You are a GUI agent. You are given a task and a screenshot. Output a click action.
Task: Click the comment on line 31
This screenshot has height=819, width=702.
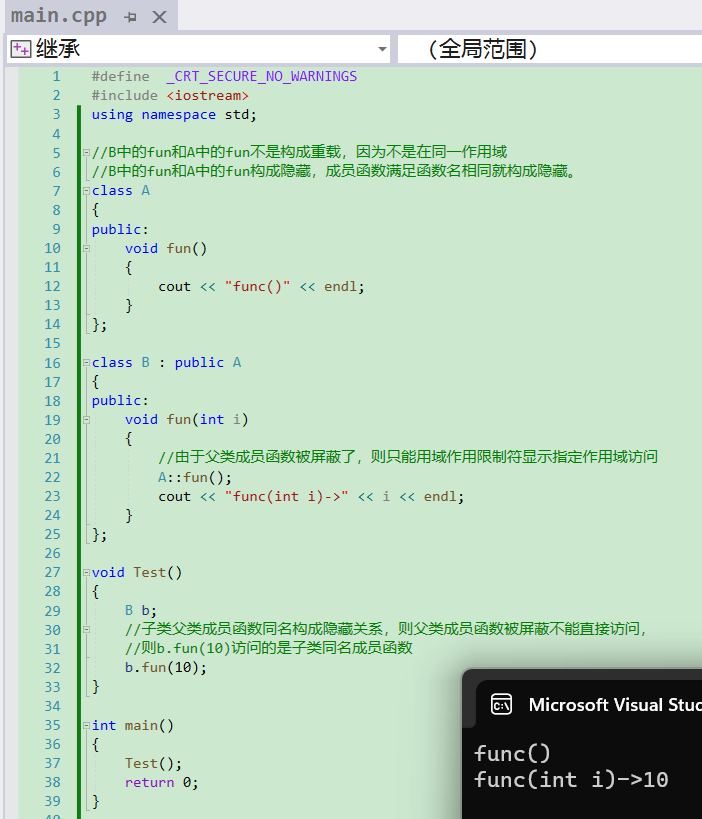[268, 649]
